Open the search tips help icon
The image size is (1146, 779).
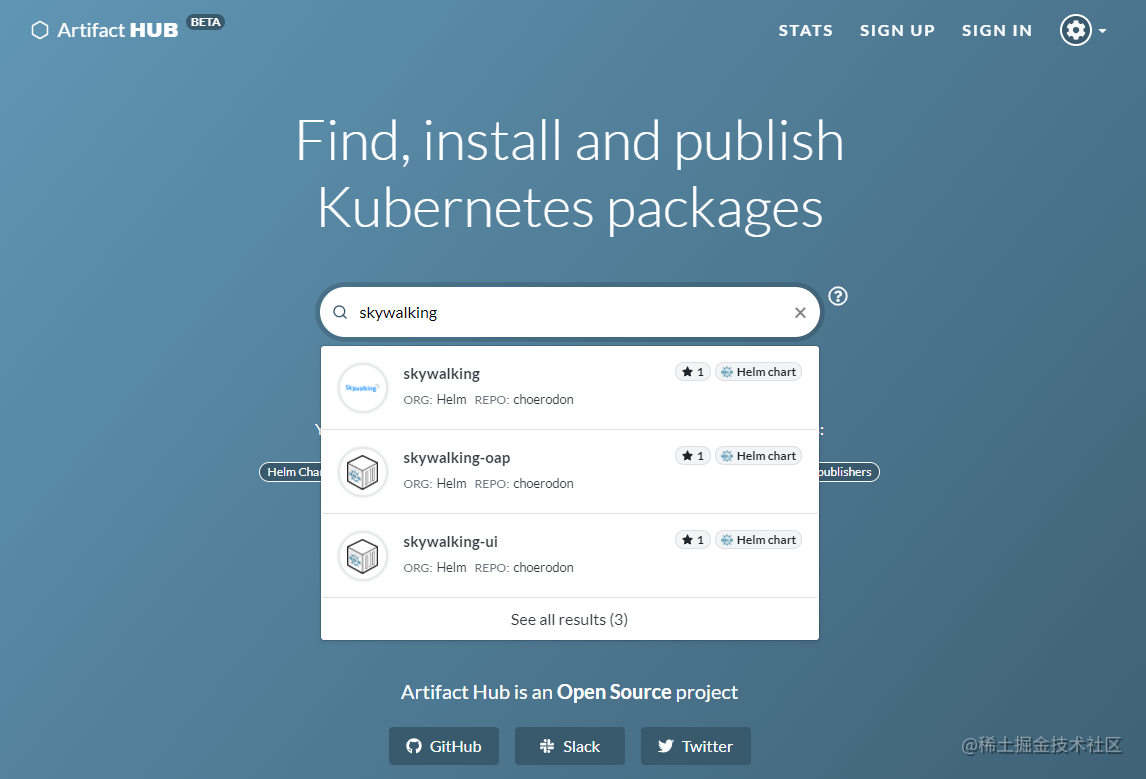click(838, 296)
